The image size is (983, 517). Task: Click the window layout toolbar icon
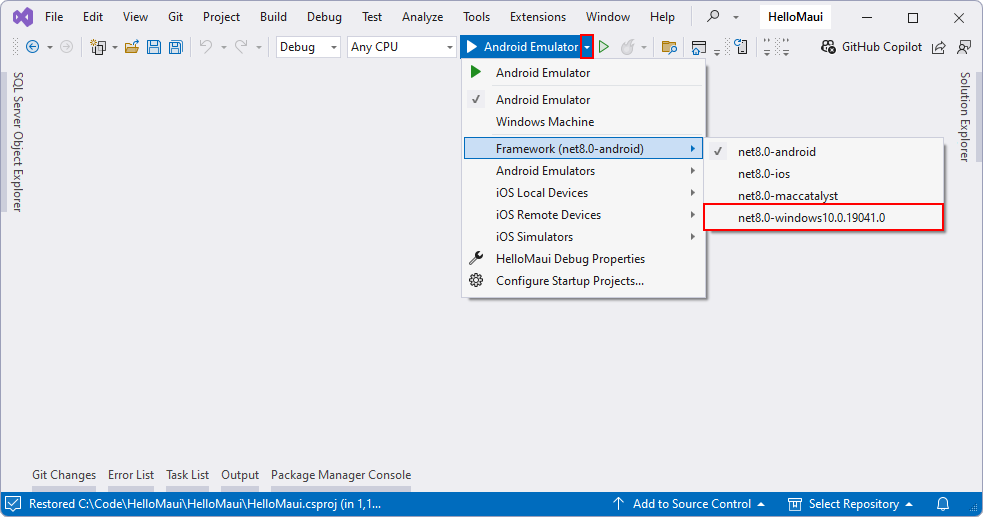699,47
